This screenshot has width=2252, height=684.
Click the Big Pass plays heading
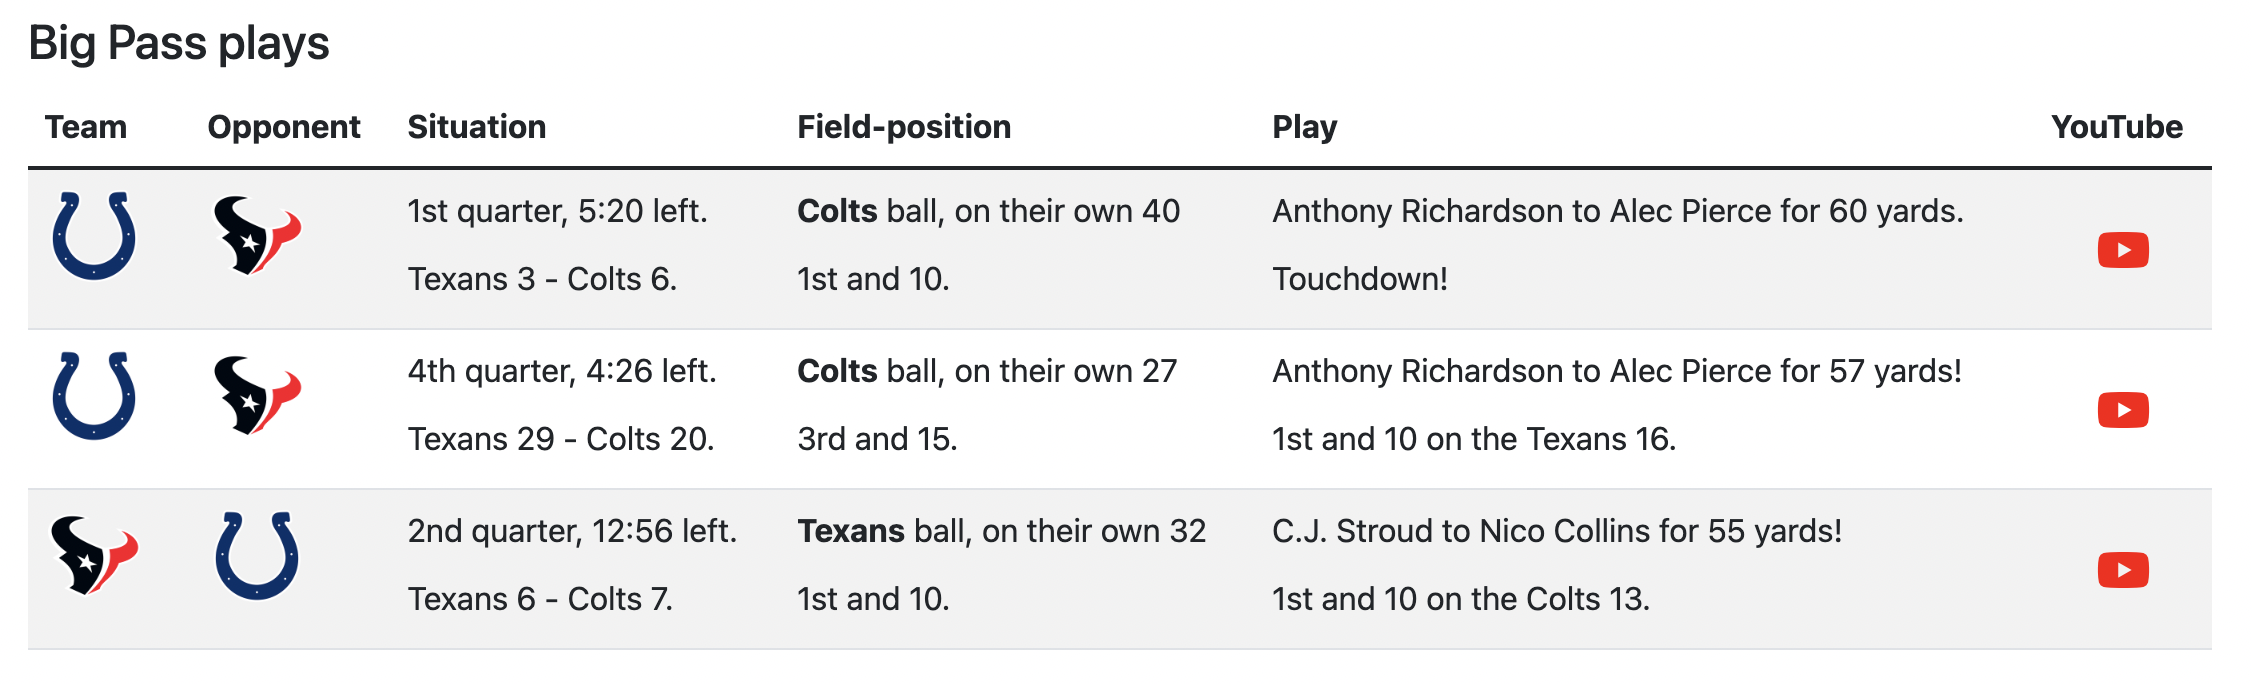pos(179,43)
